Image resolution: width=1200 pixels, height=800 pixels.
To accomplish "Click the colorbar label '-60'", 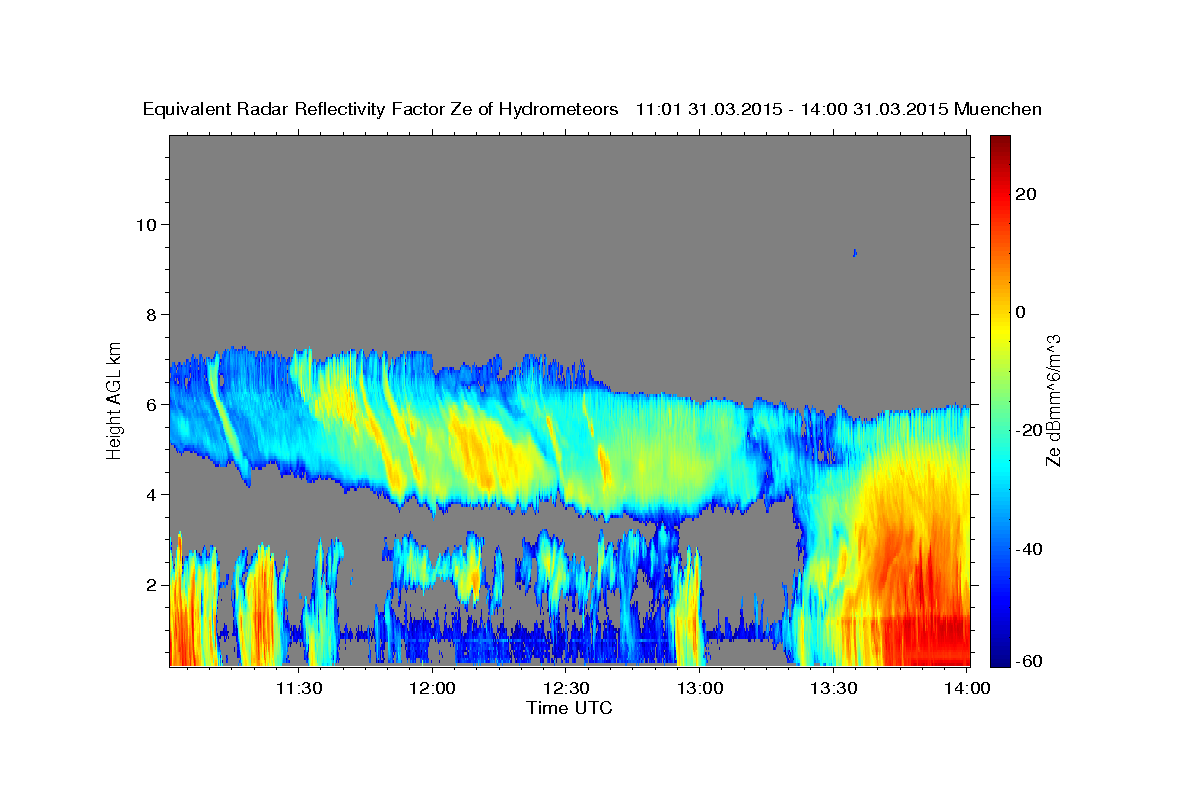I will (x=1029, y=661).
